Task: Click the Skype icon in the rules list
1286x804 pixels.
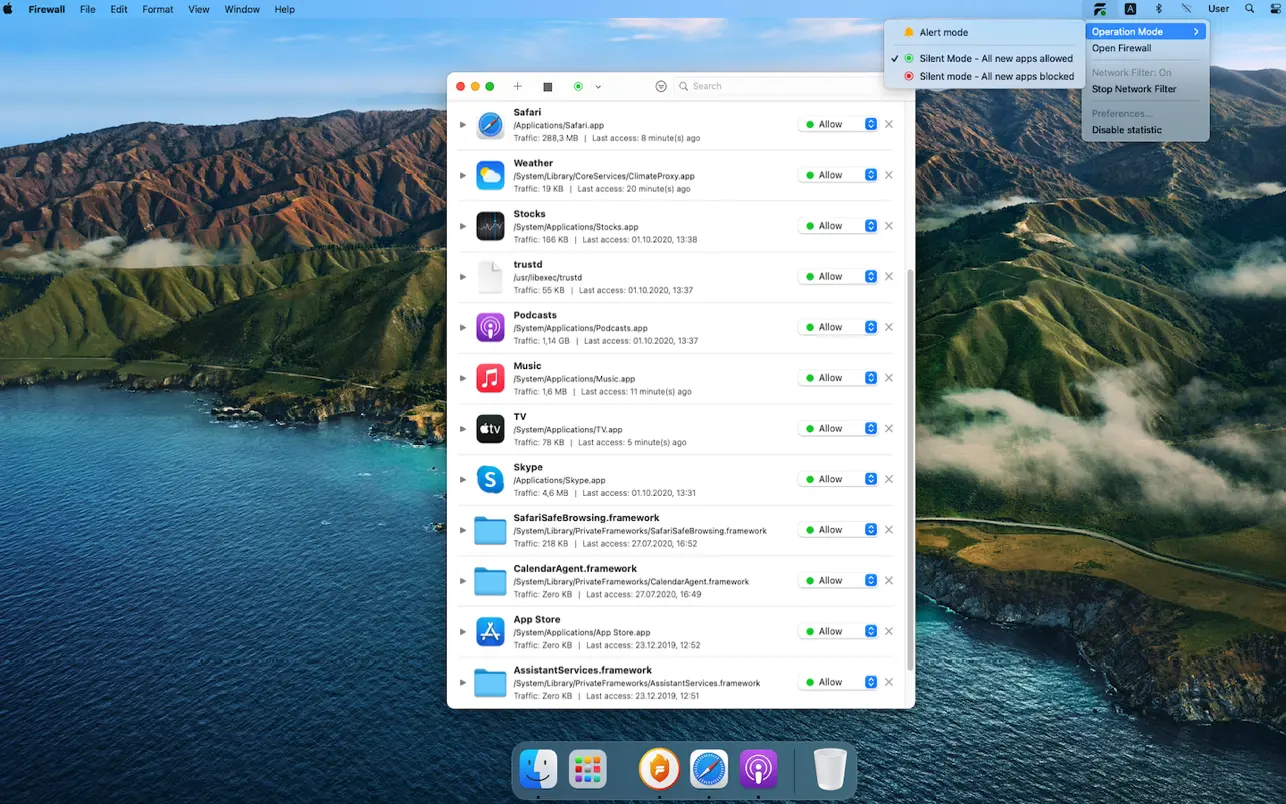Action: (490, 479)
